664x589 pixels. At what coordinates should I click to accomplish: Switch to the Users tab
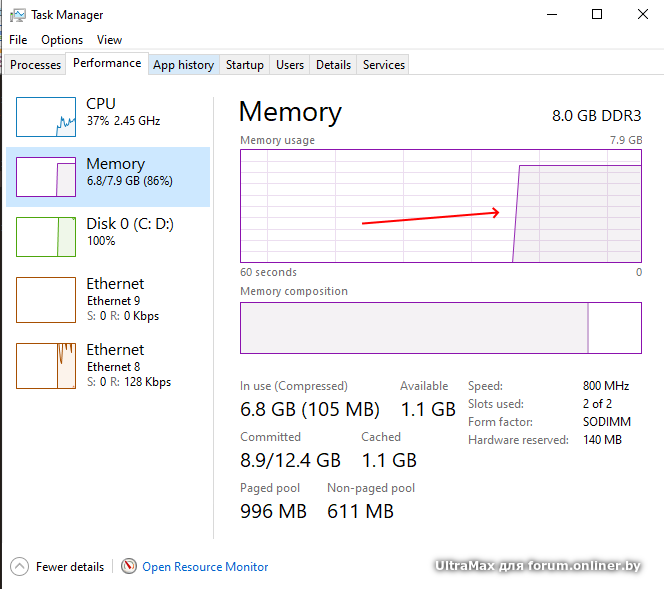click(290, 65)
